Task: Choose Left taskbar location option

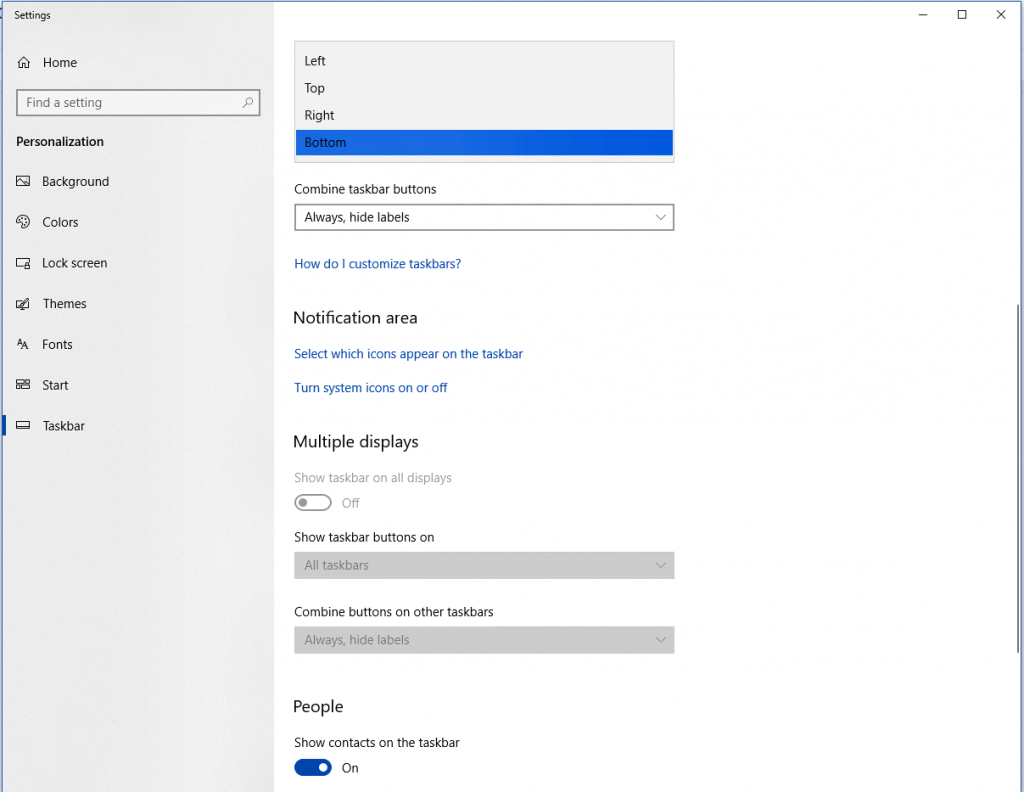Action: [484, 61]
